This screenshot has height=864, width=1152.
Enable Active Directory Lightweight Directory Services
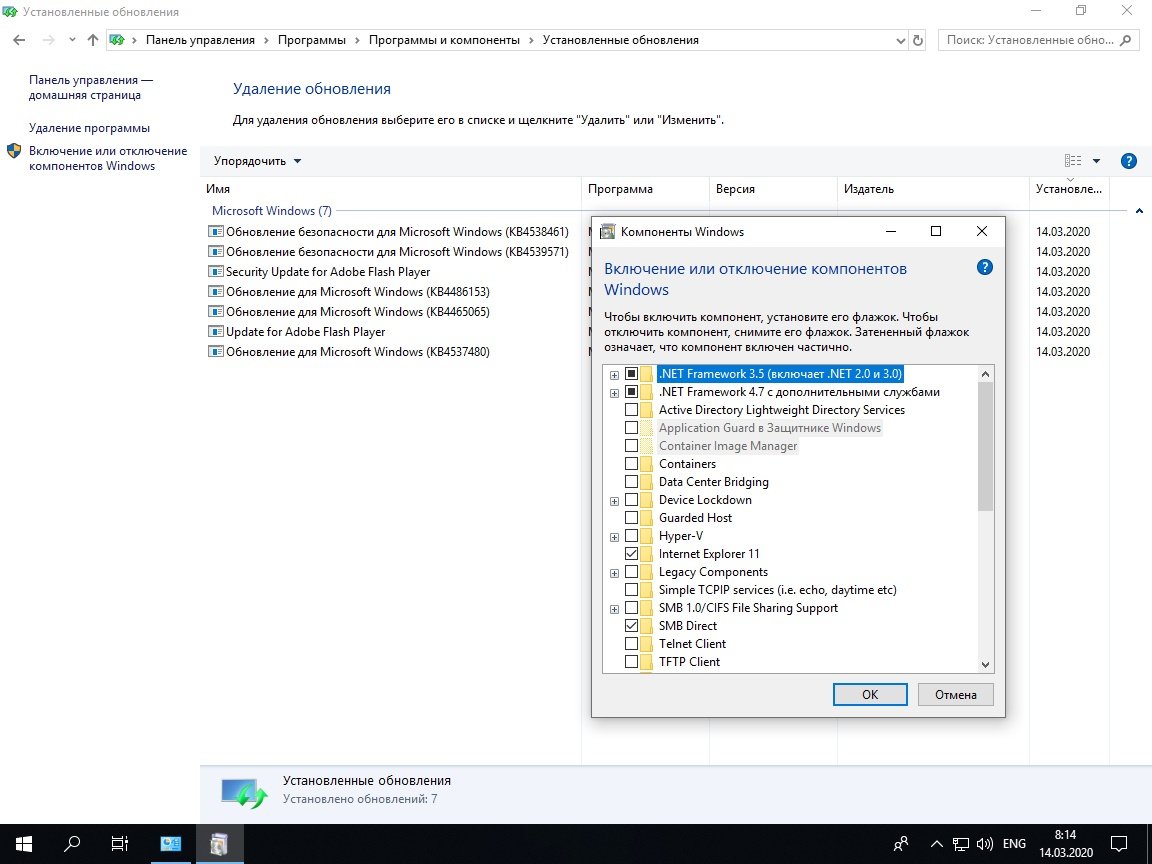[x=631, y=410]
